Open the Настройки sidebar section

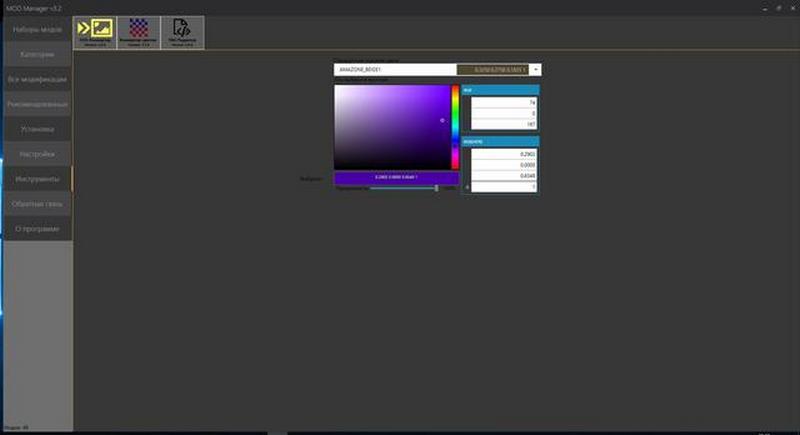click(37, 154)
